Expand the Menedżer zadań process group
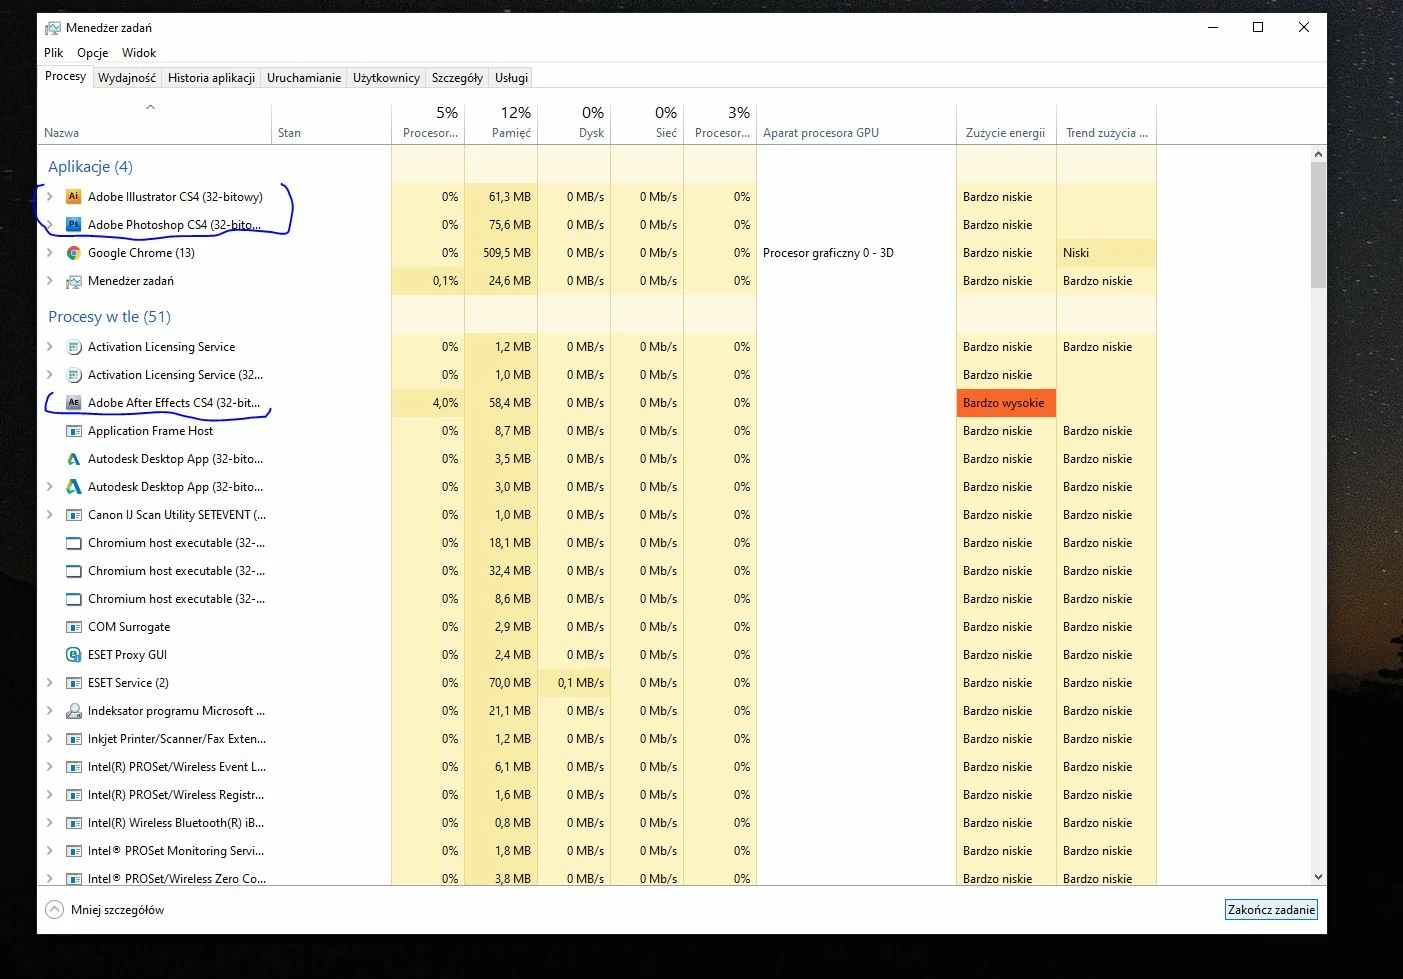1403x979 pixels. coord(50,281)
